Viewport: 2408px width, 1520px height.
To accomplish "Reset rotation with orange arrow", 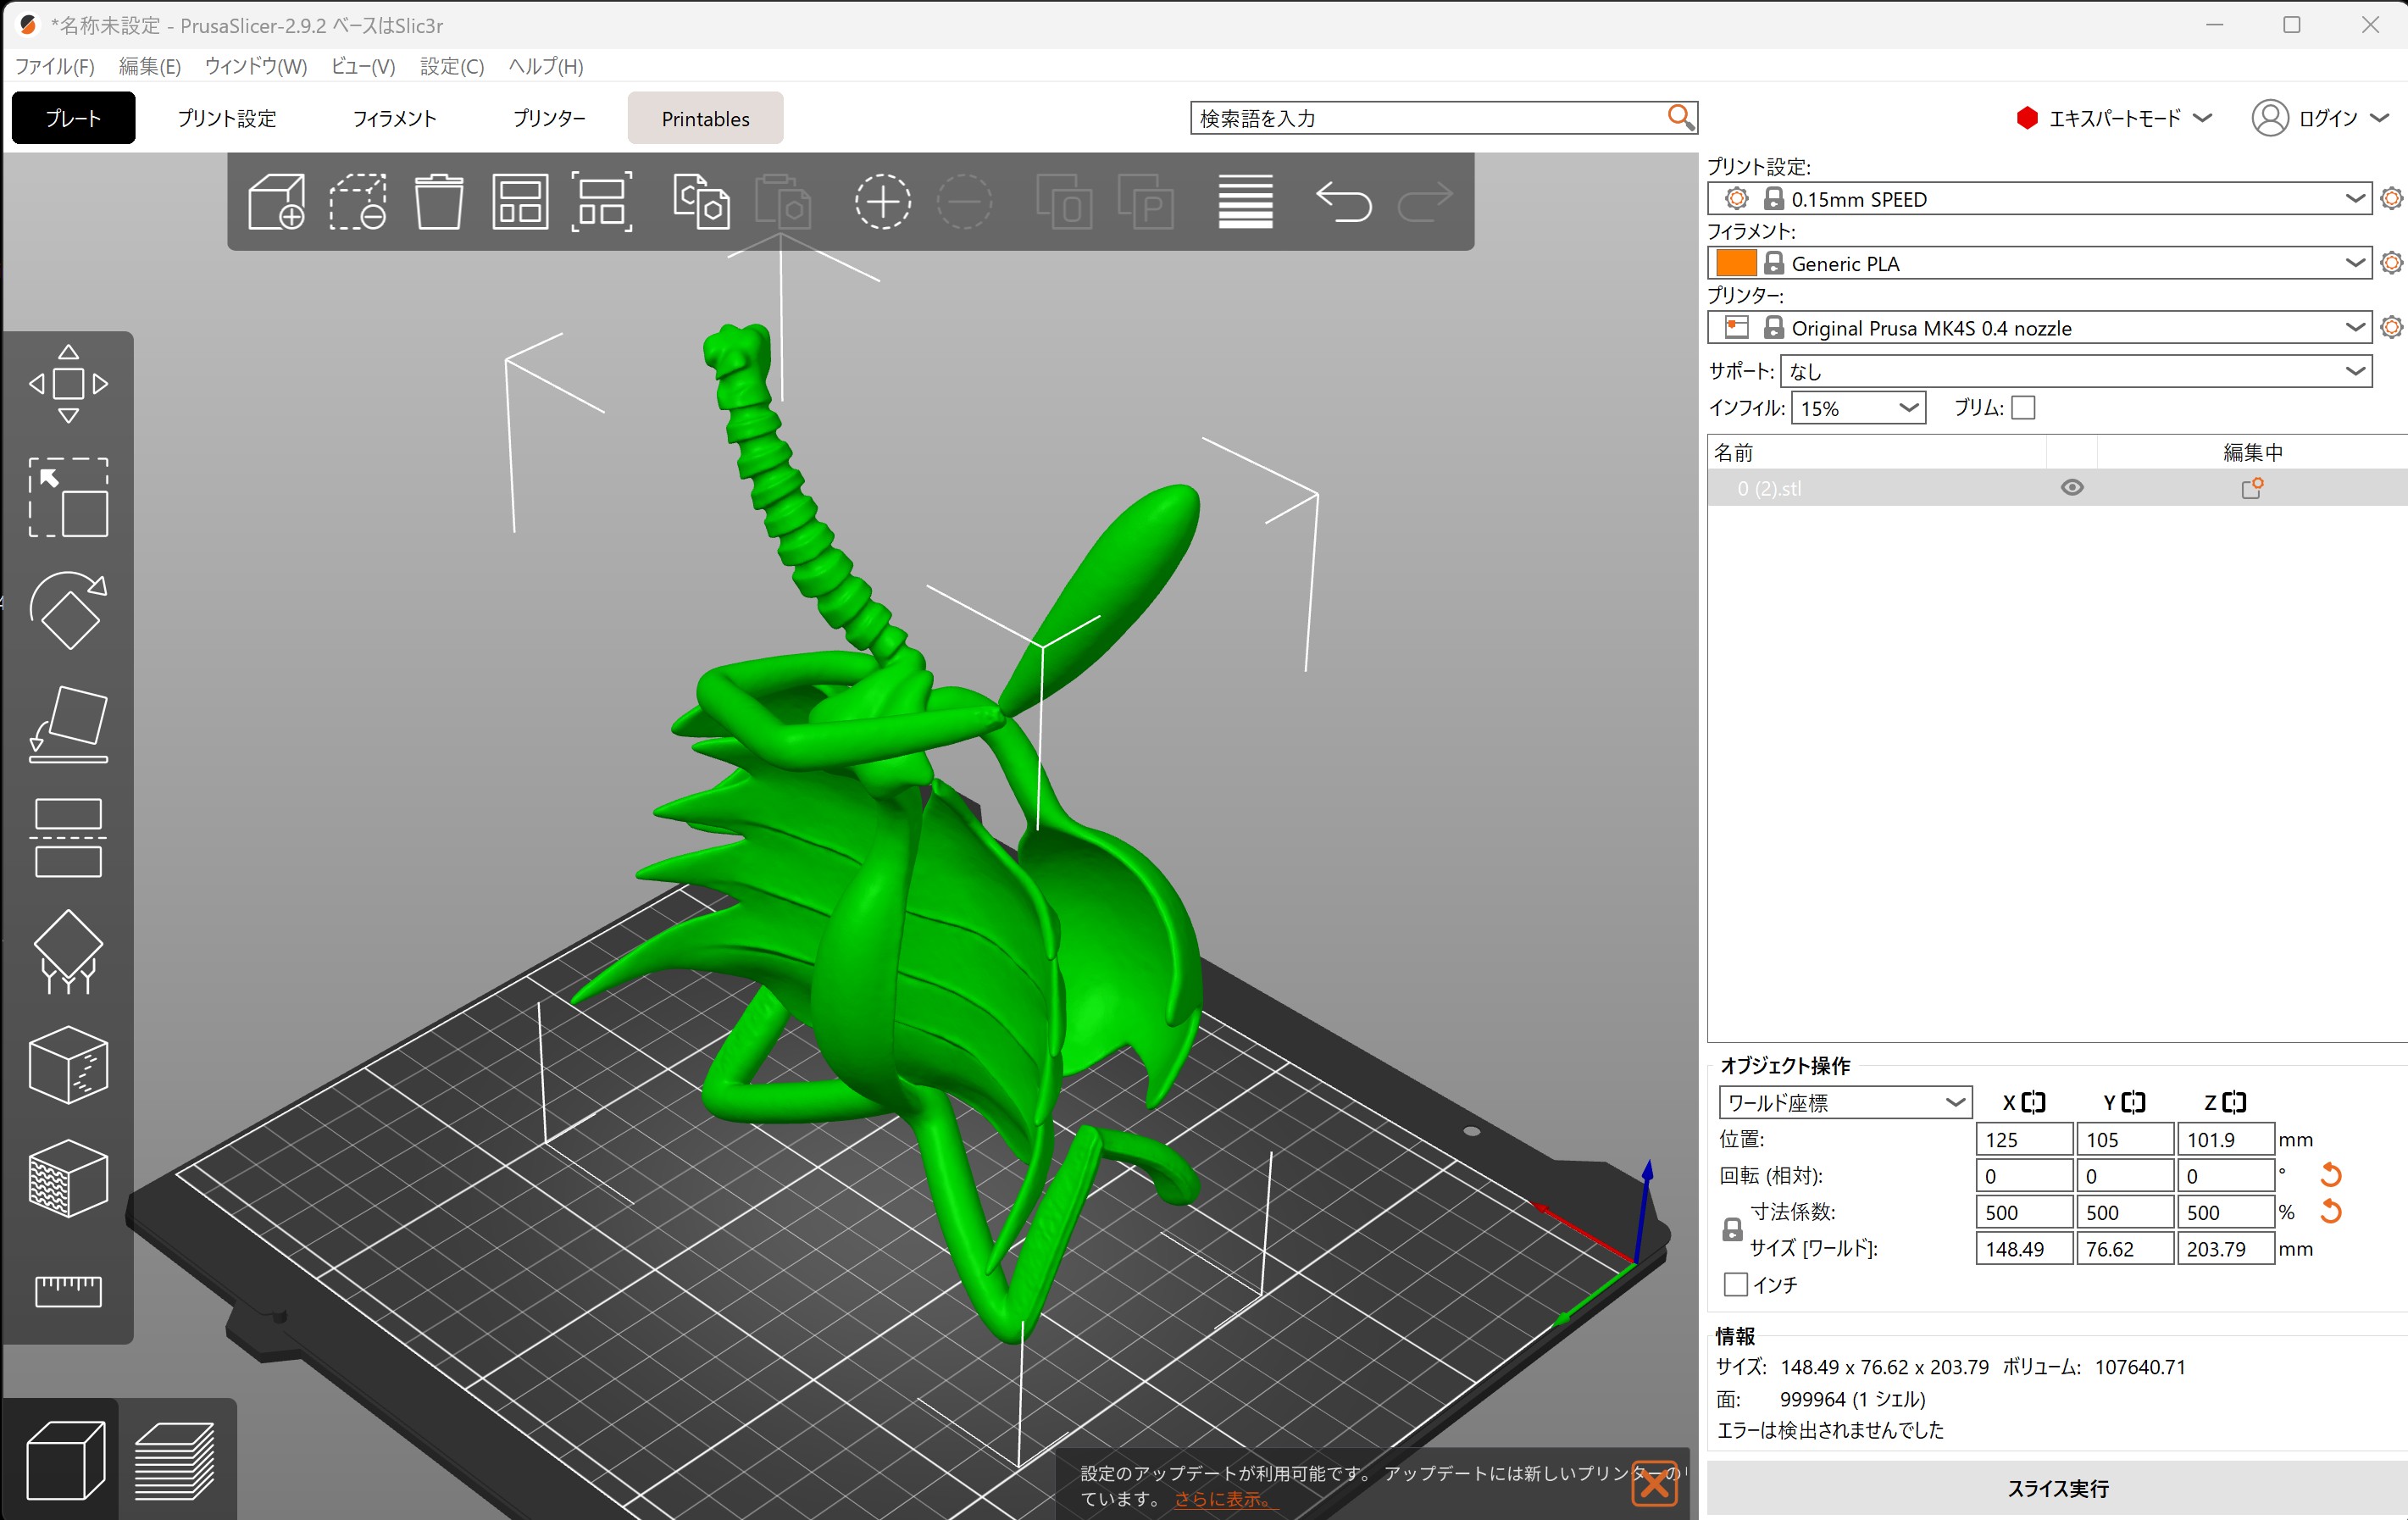I will (2331, 1175).
